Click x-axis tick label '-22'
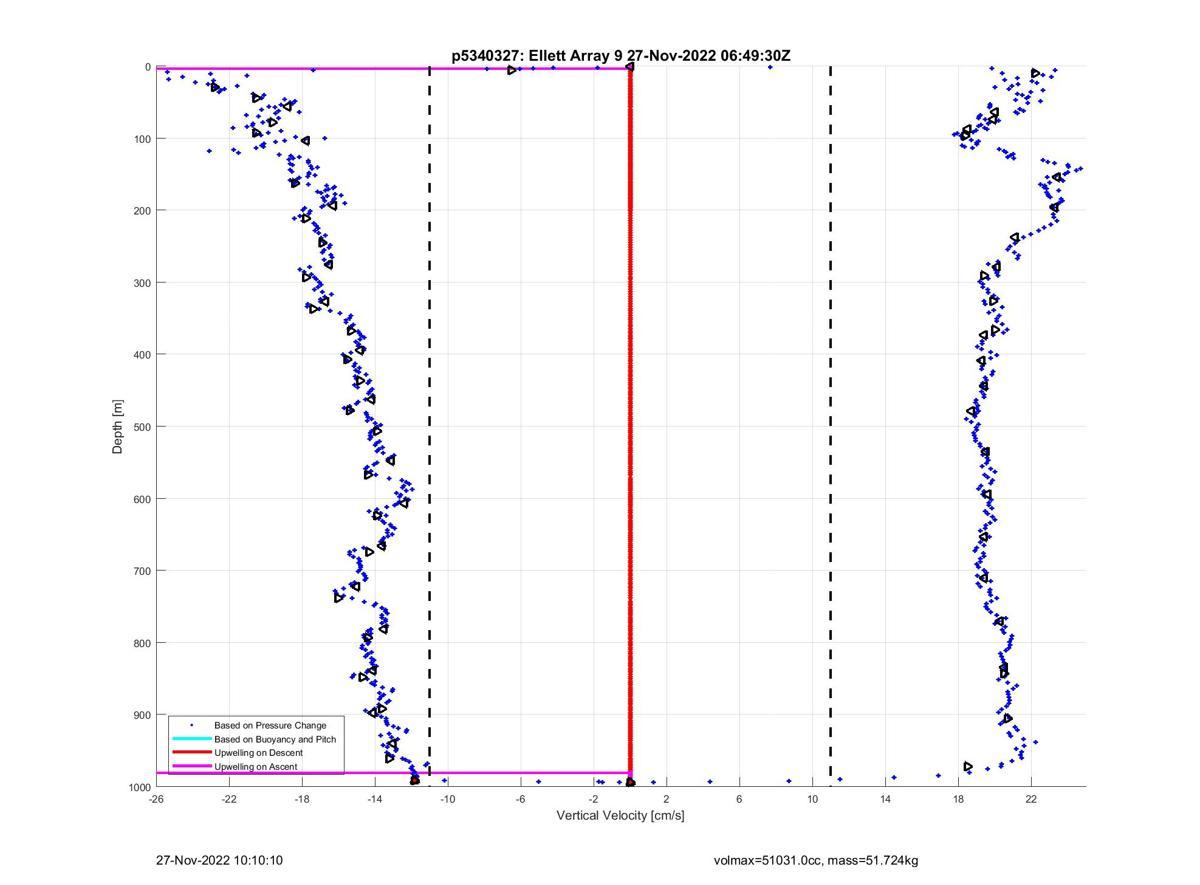The image size is (1200, 885). (229, 799)
